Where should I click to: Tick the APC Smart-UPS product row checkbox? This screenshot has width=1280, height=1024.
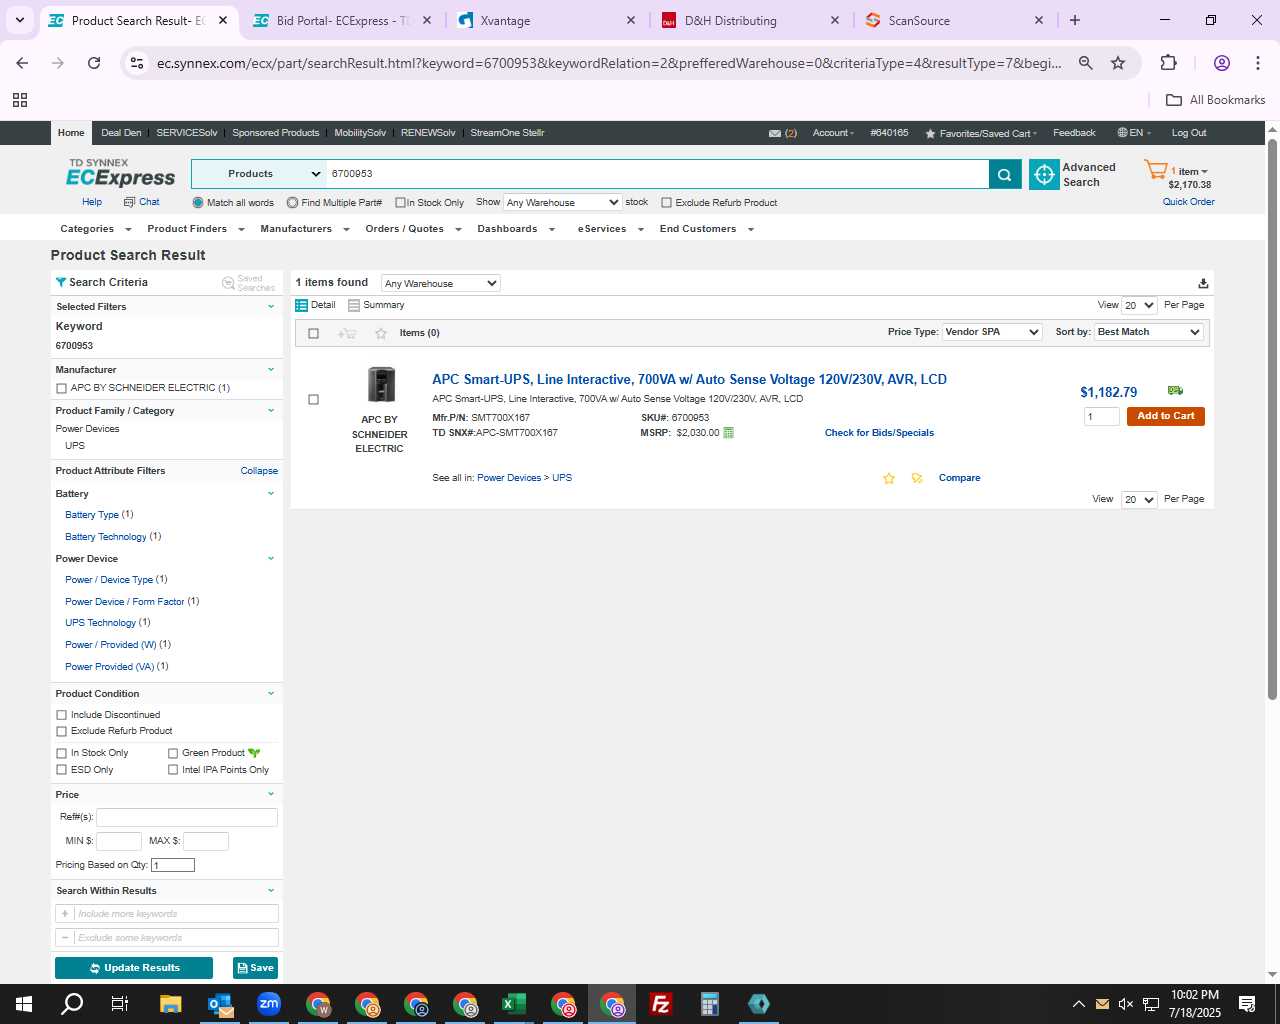pyautogui.click(x=313, y=400)
